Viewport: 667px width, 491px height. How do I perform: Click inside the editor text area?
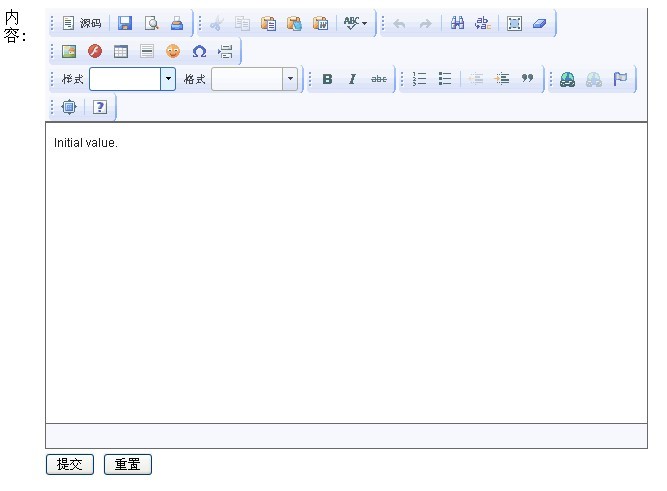point(346,272)
